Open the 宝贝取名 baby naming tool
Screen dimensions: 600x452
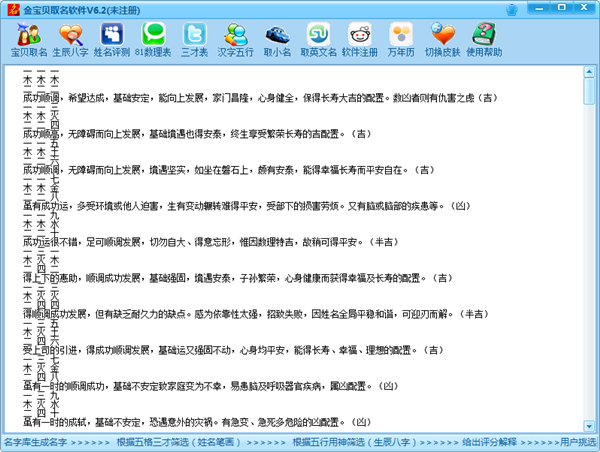coord(29,40)
